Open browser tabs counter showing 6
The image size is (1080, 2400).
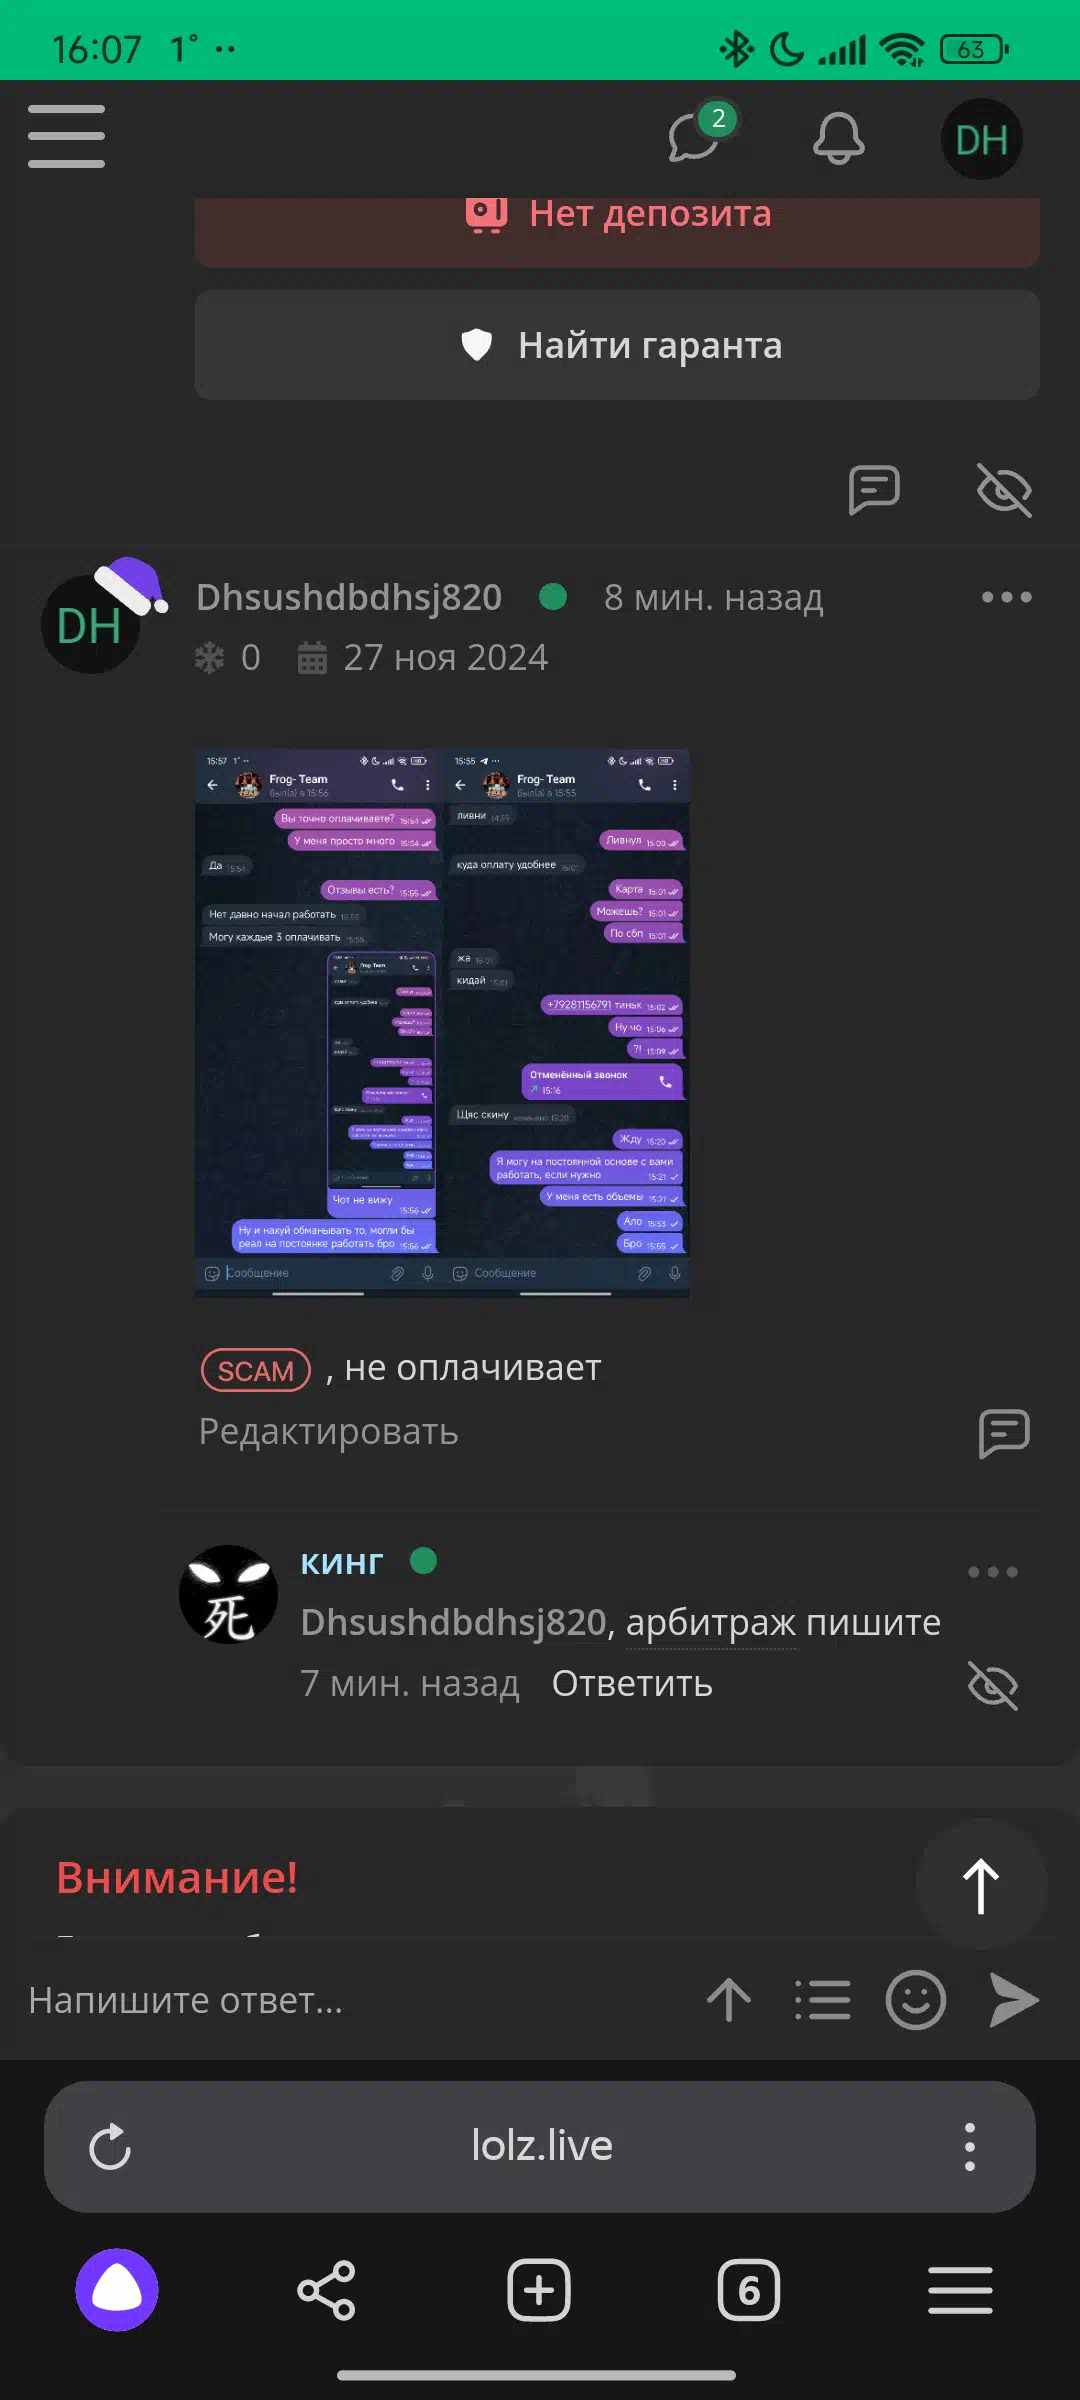748,2290
